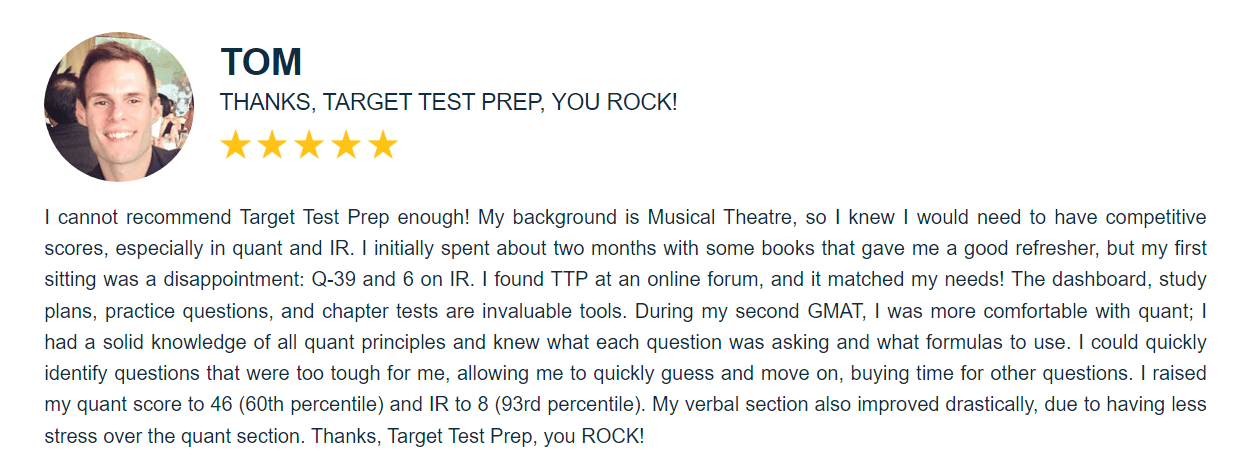Click the first gold rating star
The width and height of the screenshot is (1236, 462).
pos(235,146)
